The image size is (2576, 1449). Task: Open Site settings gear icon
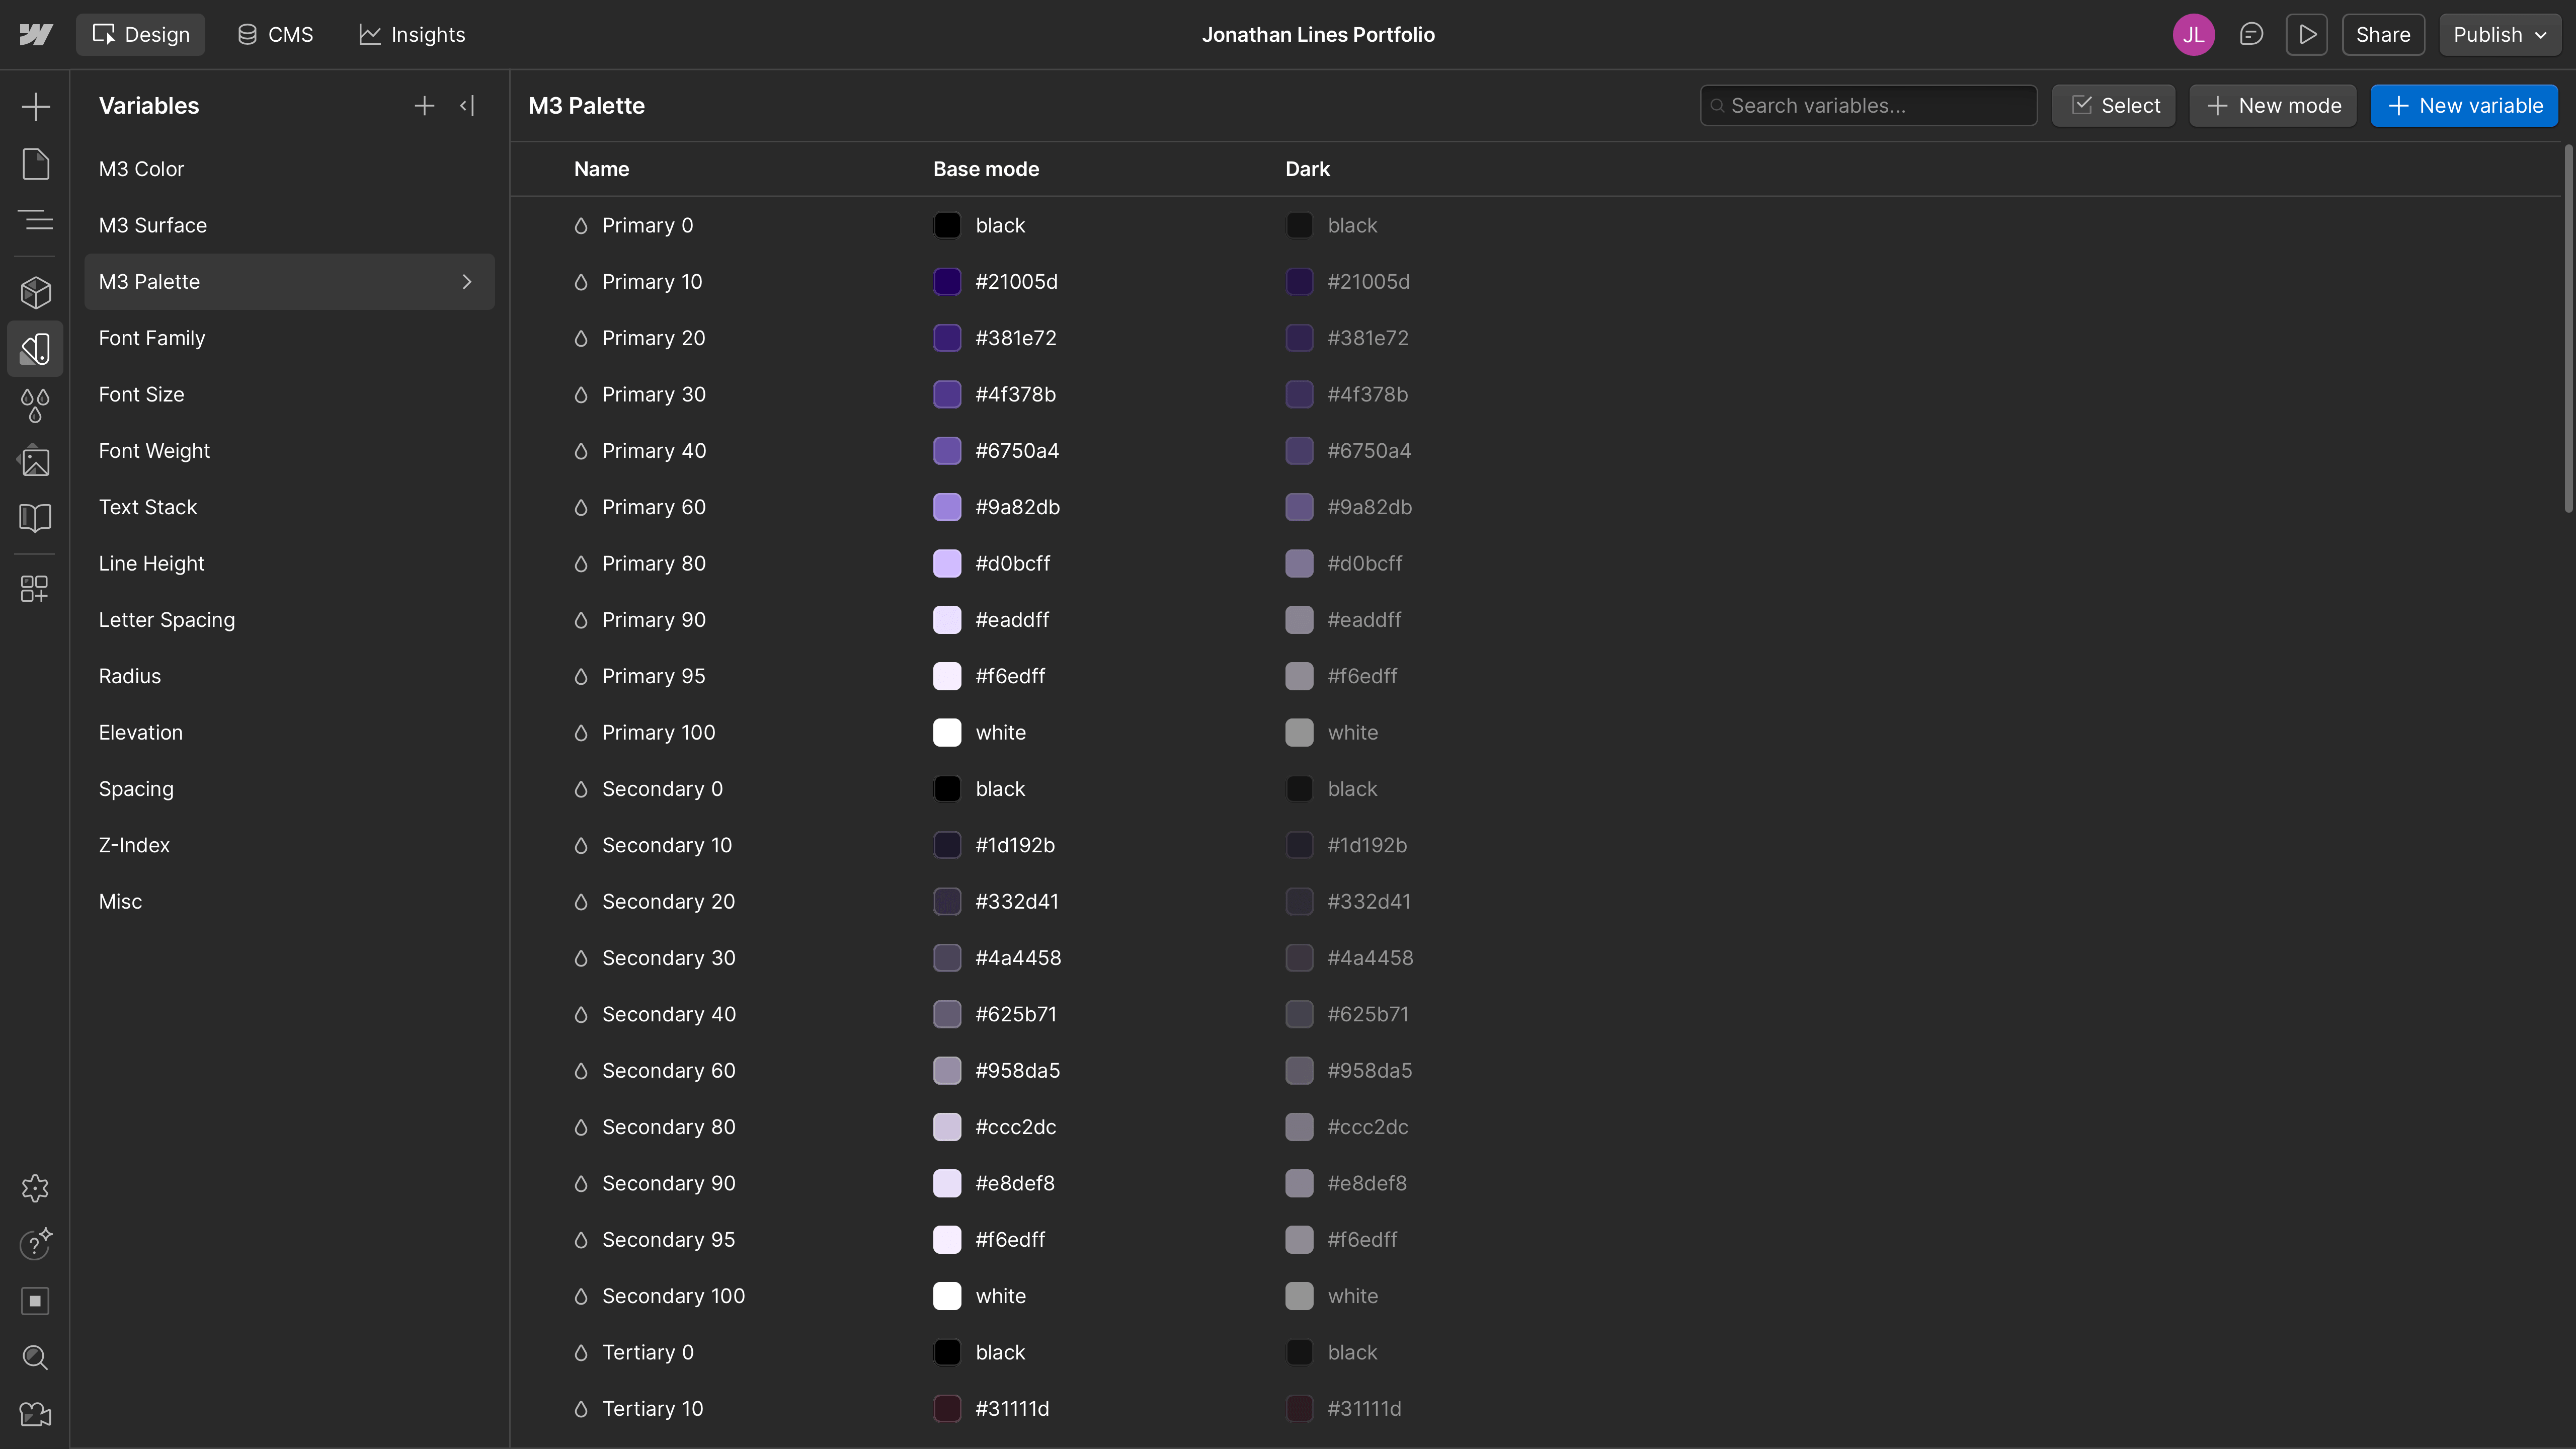pyautogui.click(x=35, y=1188)
